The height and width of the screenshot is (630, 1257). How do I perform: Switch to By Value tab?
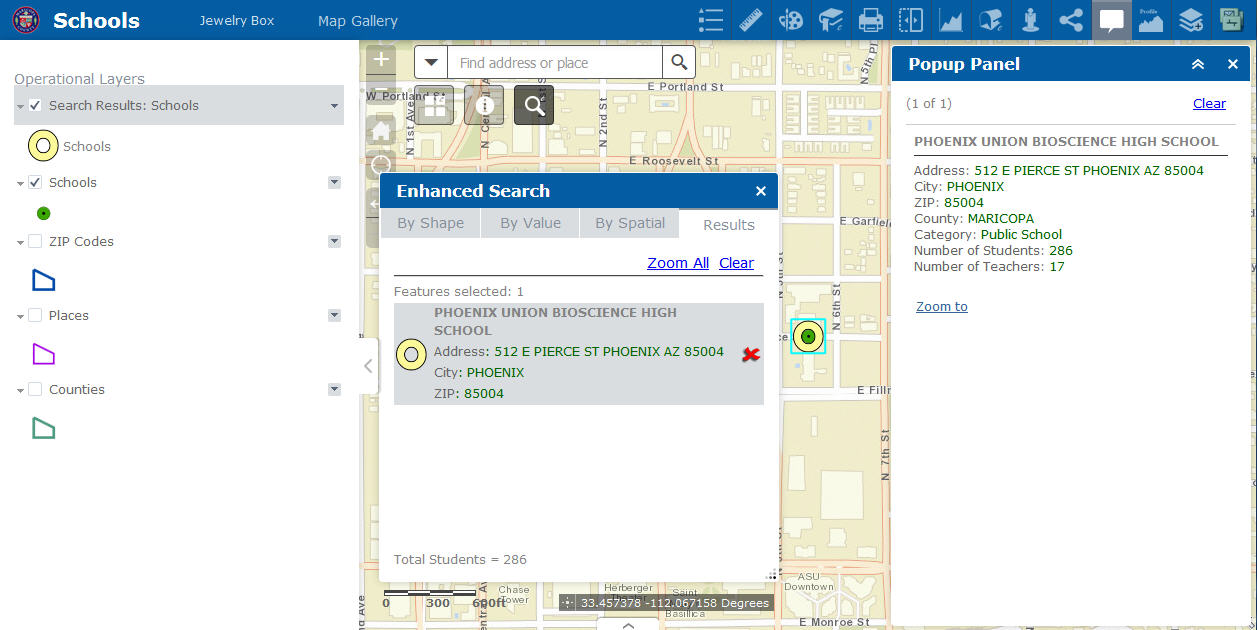(530, 223)
